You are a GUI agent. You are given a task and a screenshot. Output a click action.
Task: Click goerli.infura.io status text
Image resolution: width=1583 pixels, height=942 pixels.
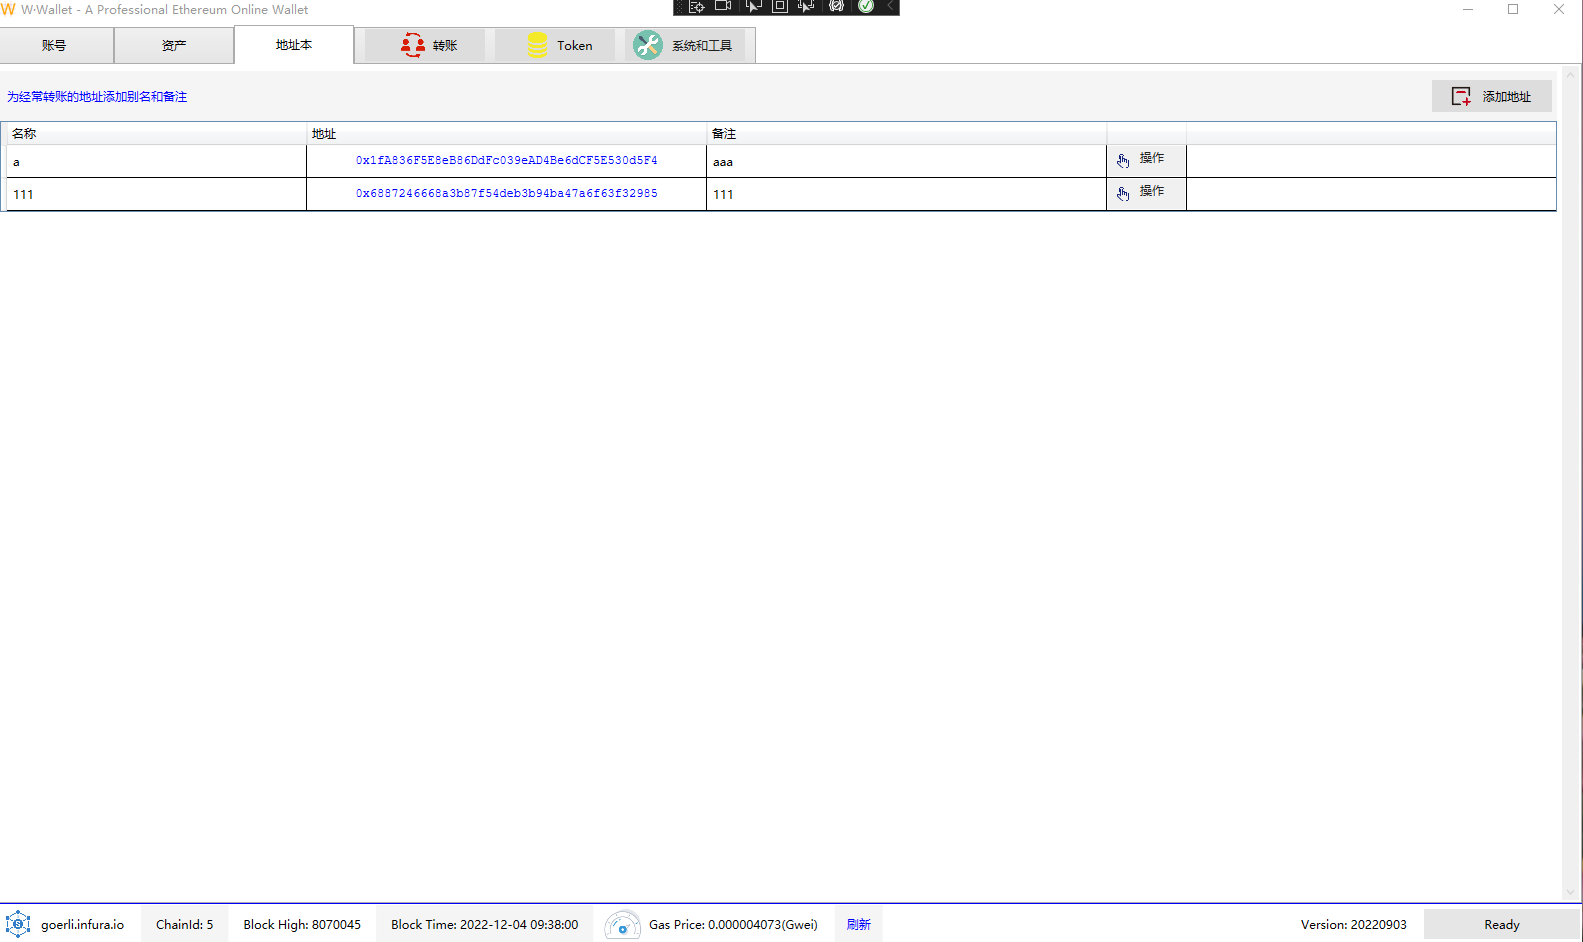83,924
